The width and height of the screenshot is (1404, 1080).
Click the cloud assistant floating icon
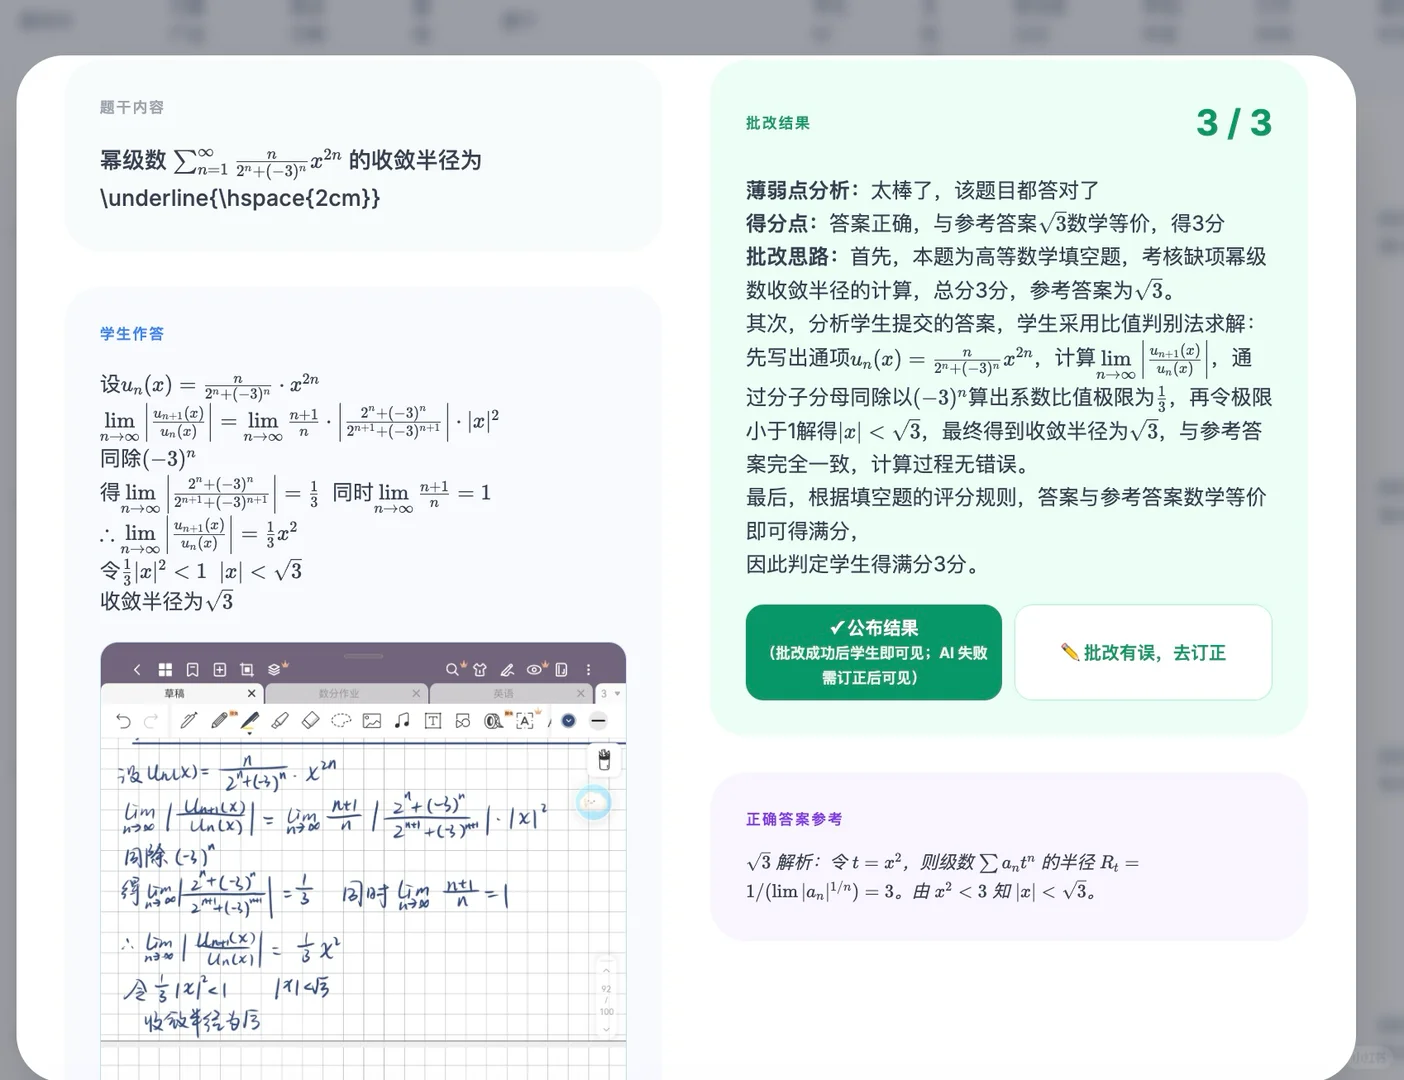point(593,802)
